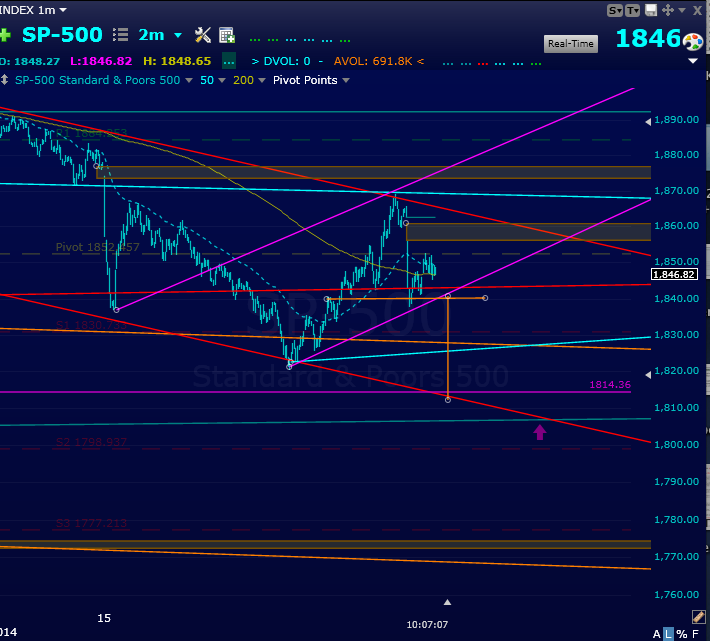This screenshot has height=641, width=710.
Task: Toggle A auto scale mode
Action: pos(656,634)
